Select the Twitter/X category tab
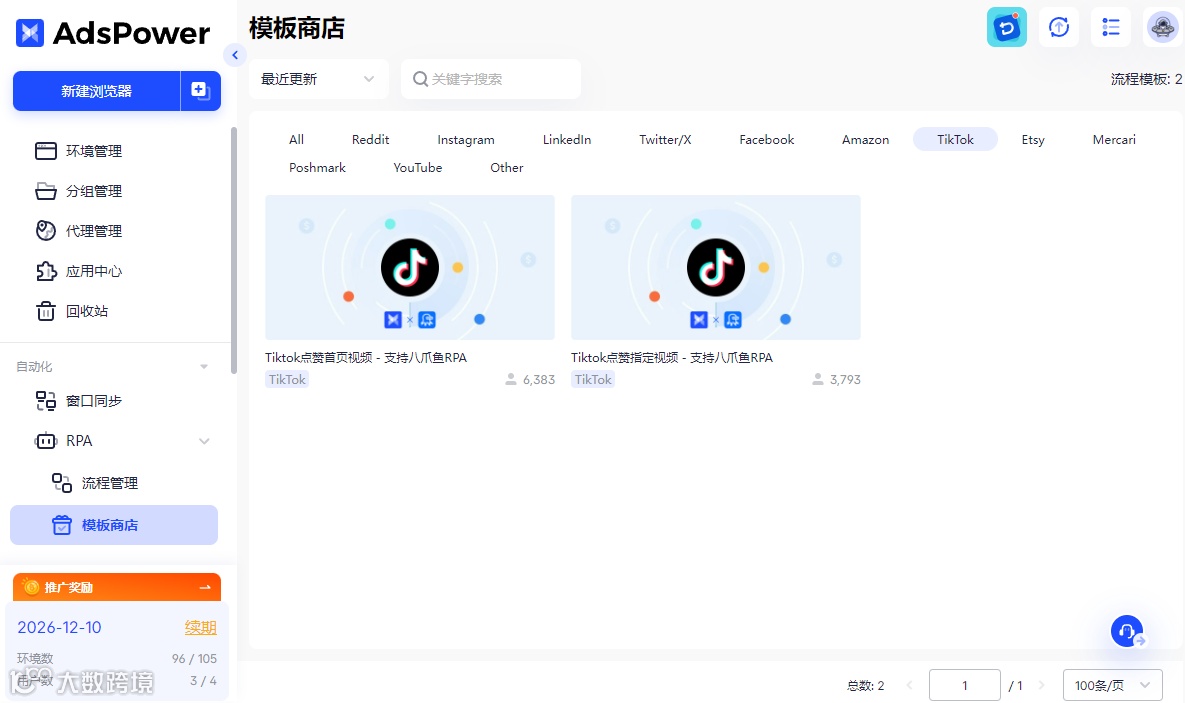Screen dimensions: 1185x703 pyautogui.click(x=665, y=140)
